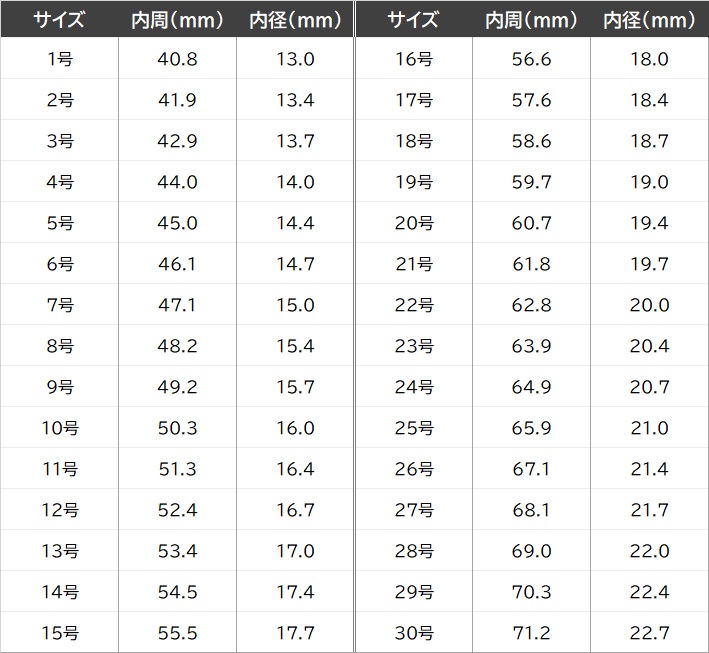
Task: Click the 64.9 circumference value
Action: (531, 387)
